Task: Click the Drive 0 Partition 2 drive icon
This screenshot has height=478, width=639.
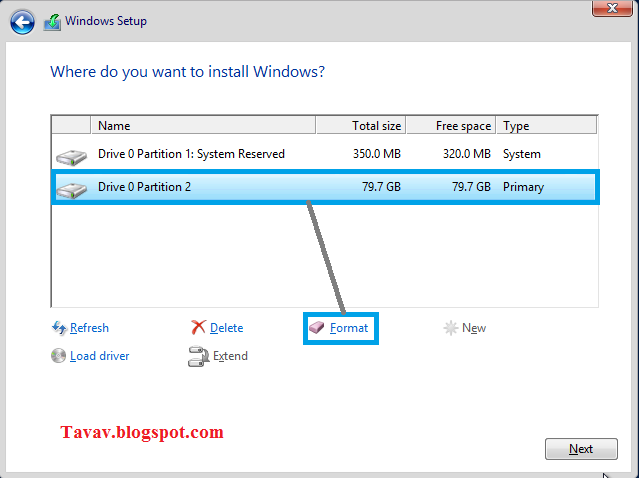Action: pyautogui.click(x=71, y=190)
